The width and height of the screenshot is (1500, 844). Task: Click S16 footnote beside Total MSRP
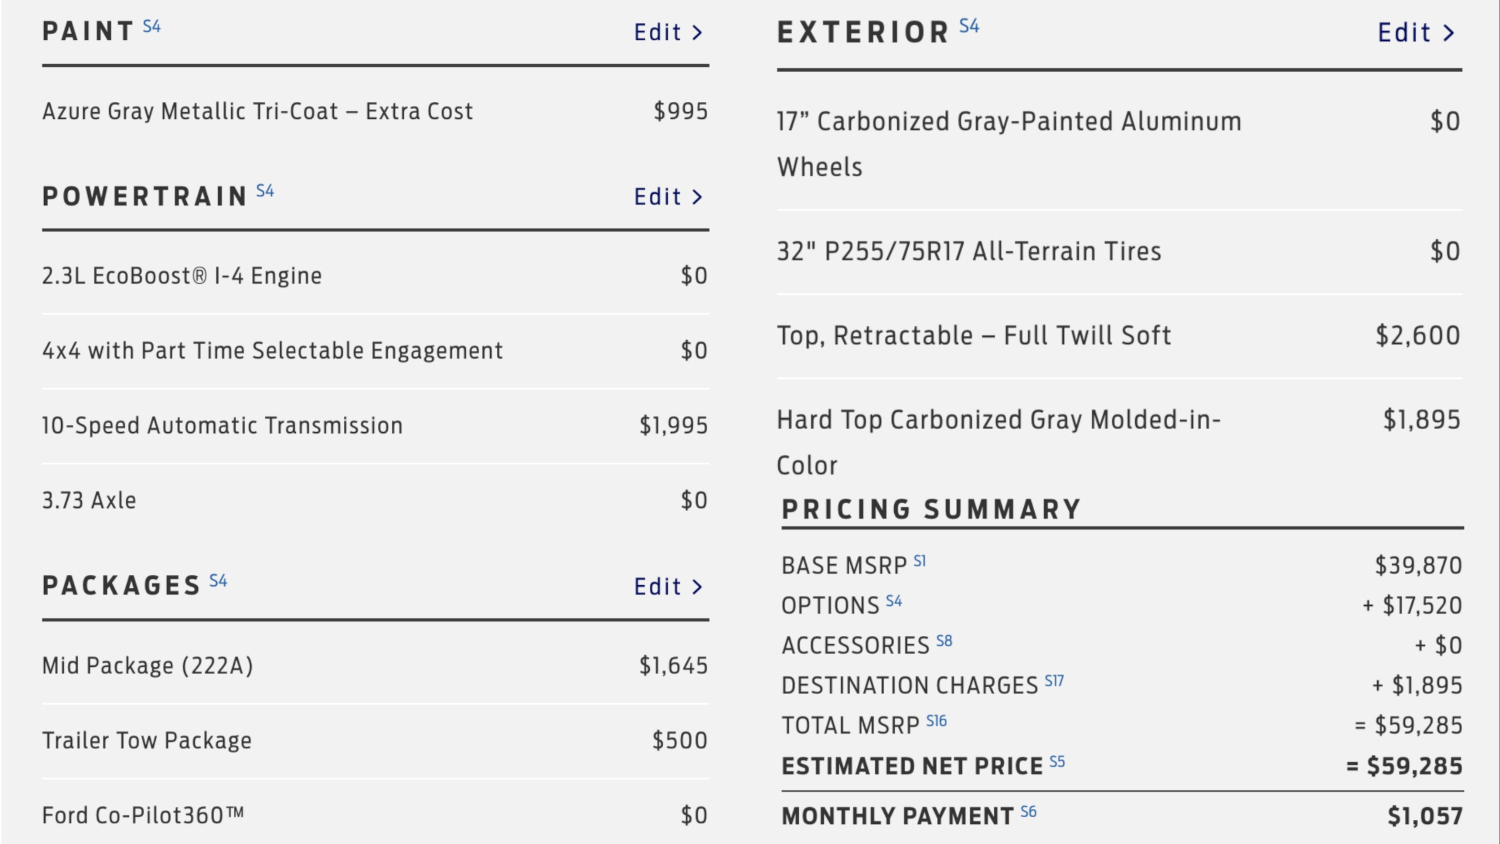[x=936, y=721]
